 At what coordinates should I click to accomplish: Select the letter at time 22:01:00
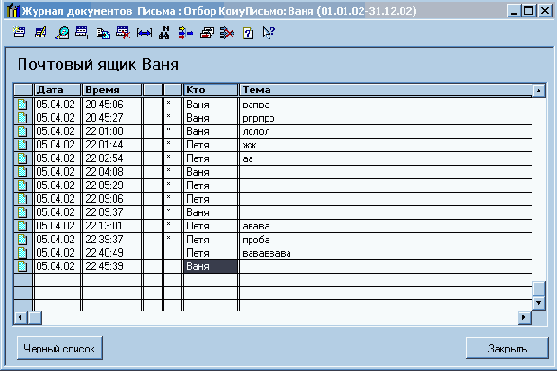pos(272,131)
